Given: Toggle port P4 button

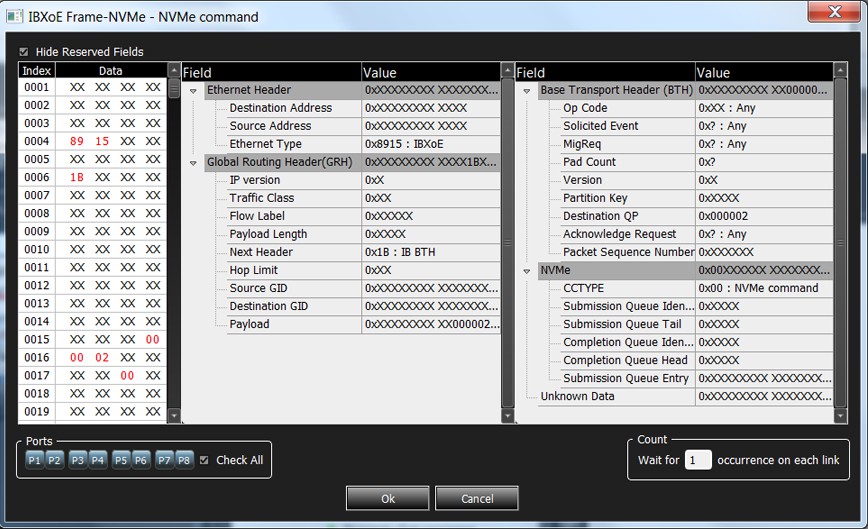Looking at the screenshot, I should 98,460.
